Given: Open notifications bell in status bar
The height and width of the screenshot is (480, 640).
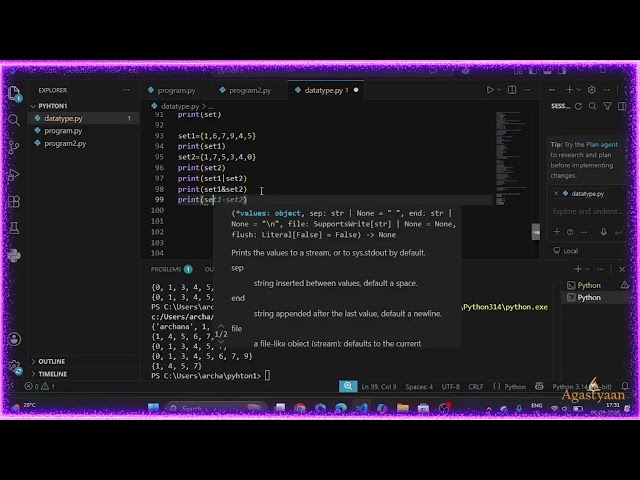Looking at the screenshot, I should click(x=624, y=386).
